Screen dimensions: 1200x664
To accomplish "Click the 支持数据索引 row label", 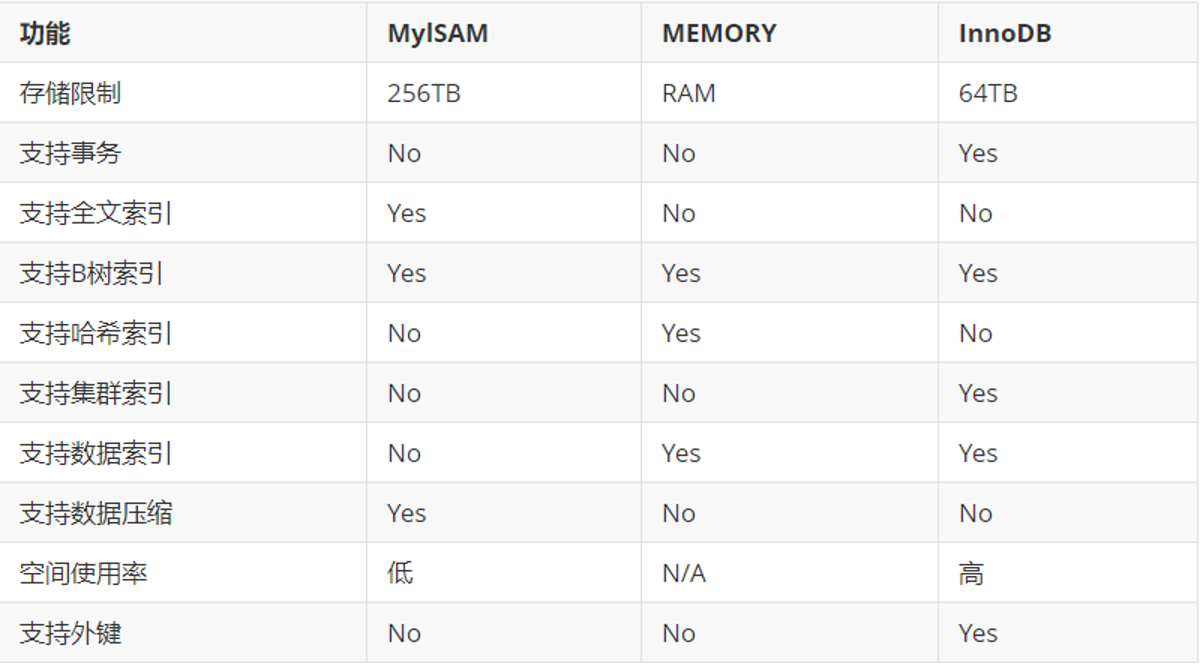I will pos(96,453).
